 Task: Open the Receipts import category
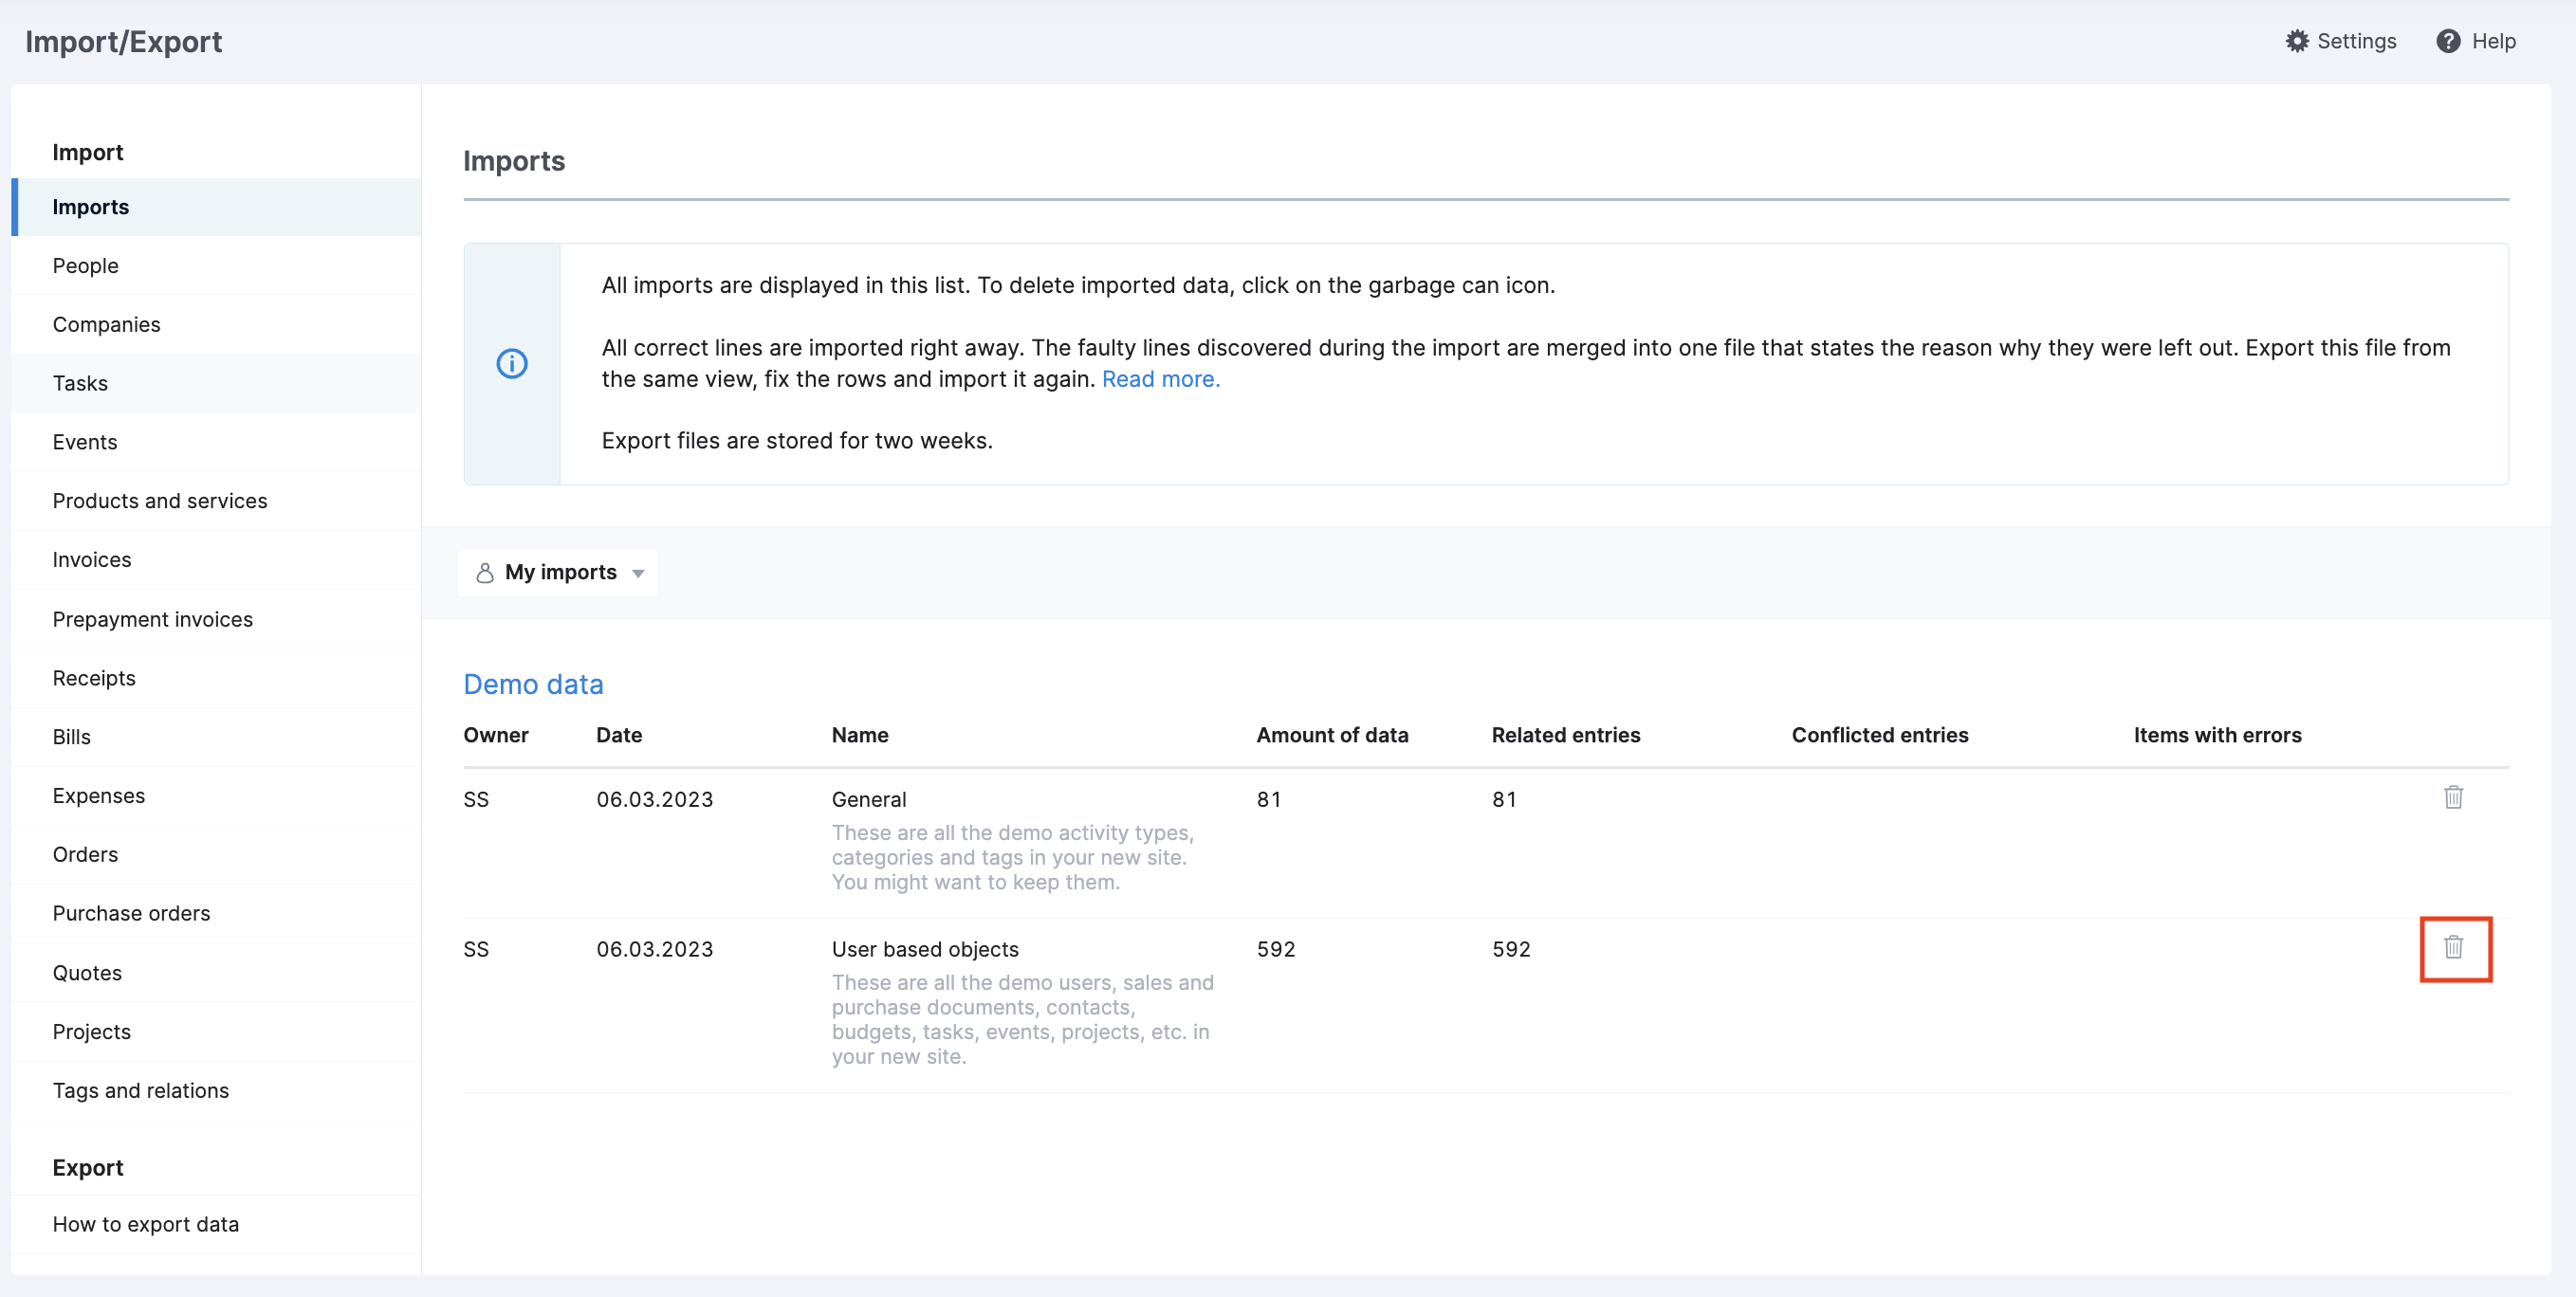[94, 677]
